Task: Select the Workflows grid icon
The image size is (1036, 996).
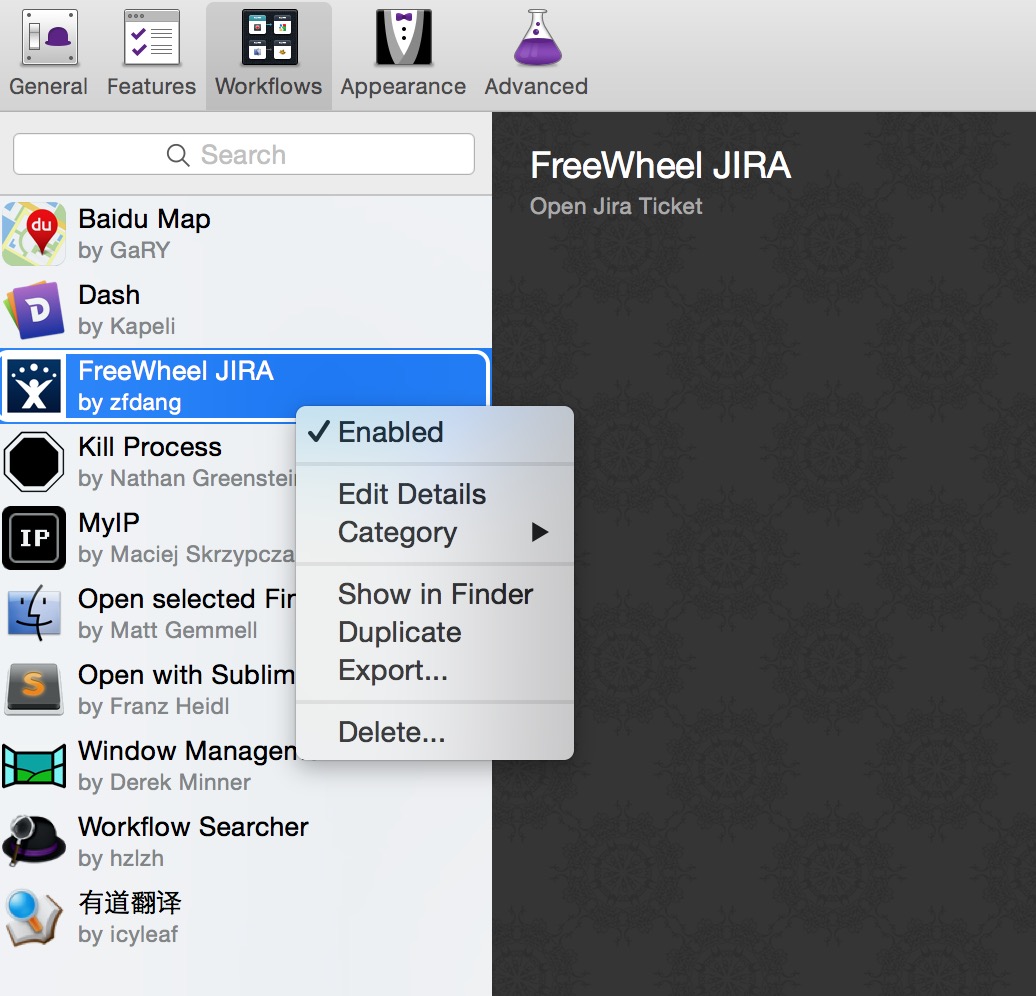Action: pyautogui.click(x=270, y=38)
